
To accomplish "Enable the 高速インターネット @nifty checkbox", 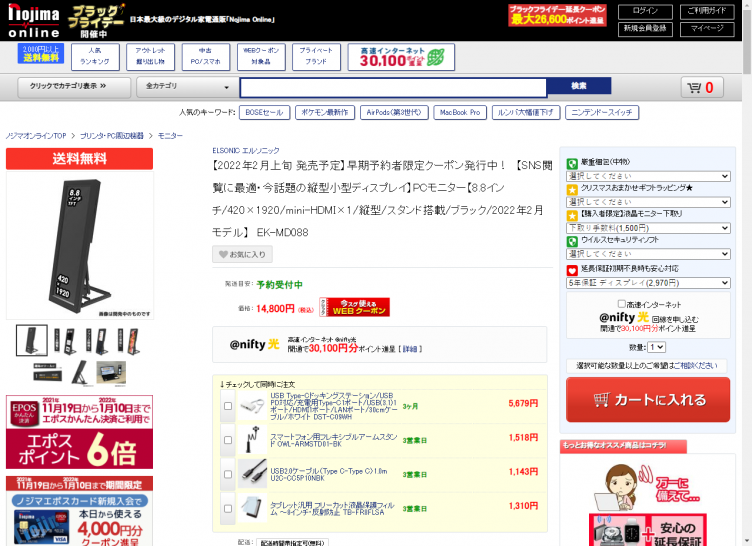I will click(622, 304).
